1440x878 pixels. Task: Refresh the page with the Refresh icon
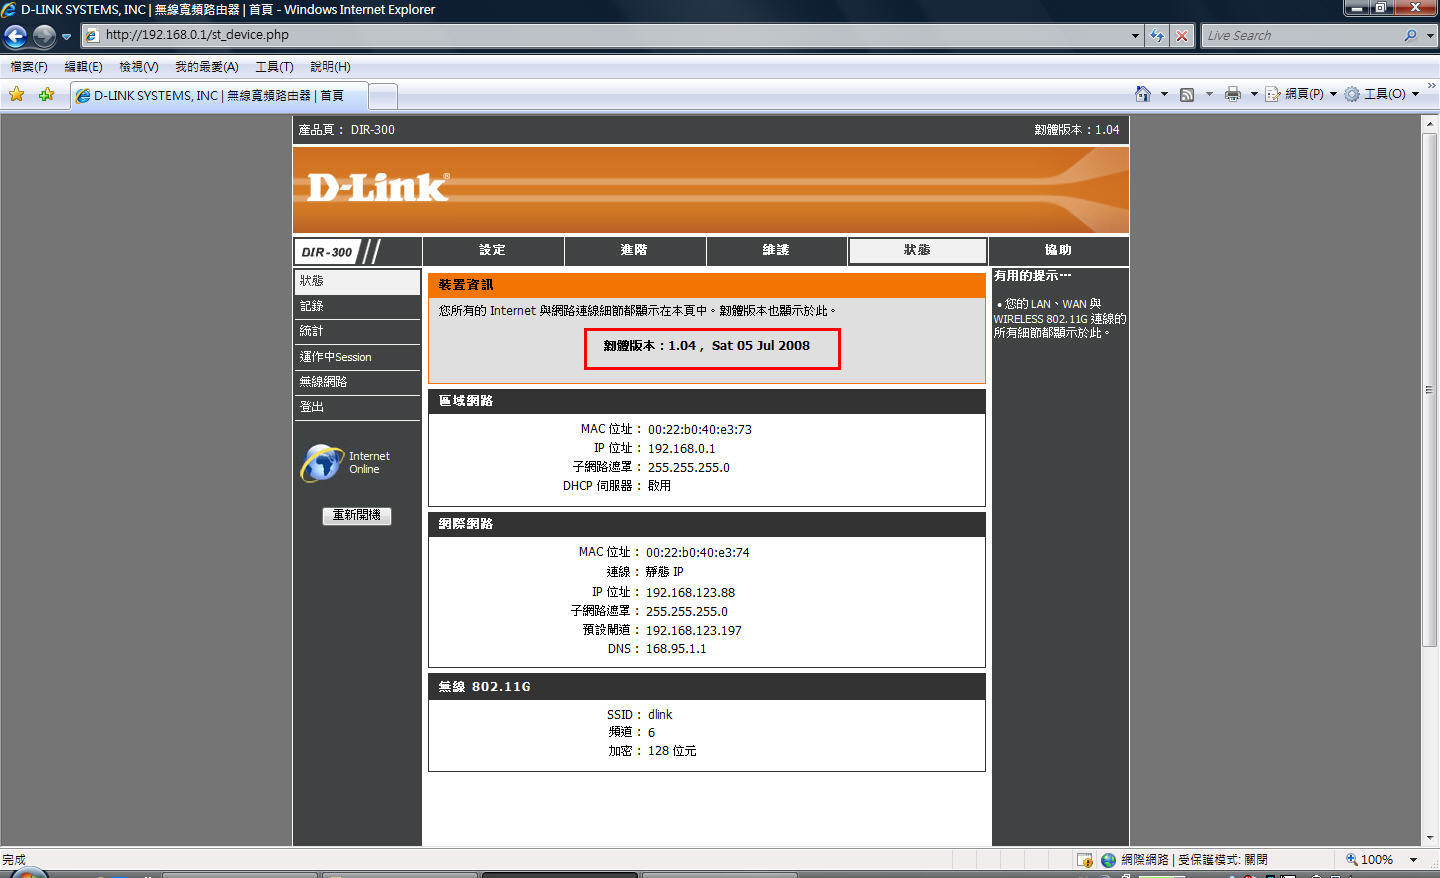[1157, 35]
